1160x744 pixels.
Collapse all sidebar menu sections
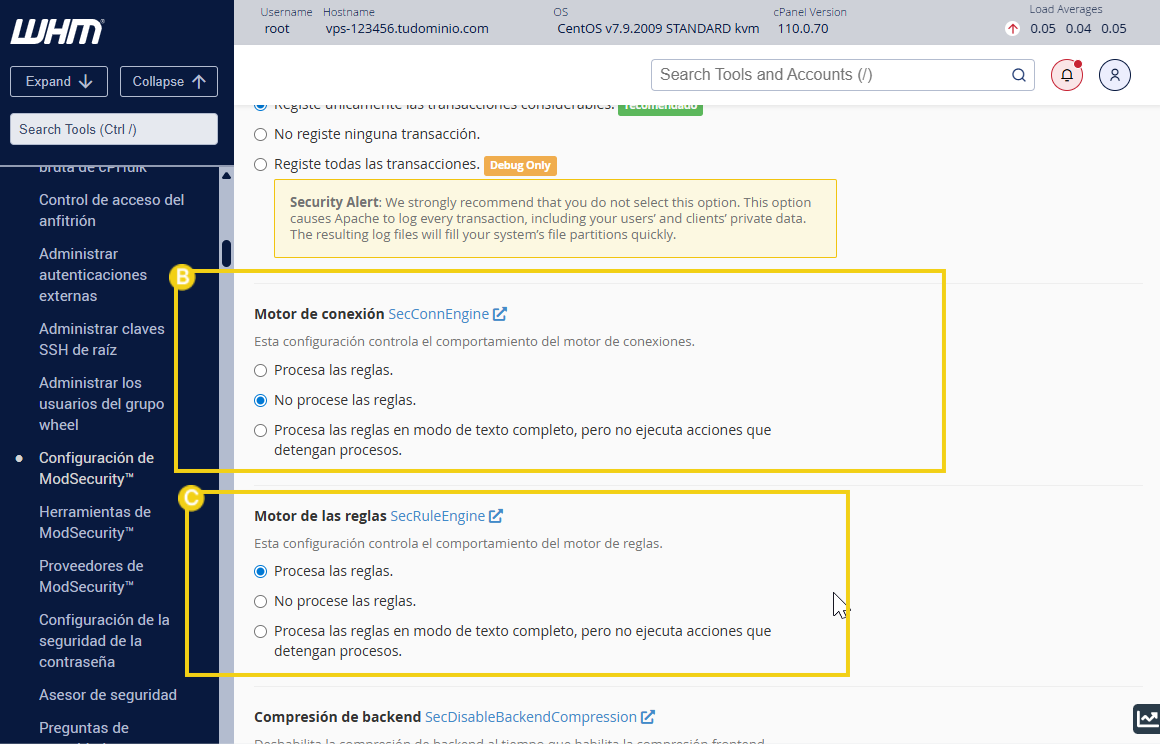(x=169, y=81)
